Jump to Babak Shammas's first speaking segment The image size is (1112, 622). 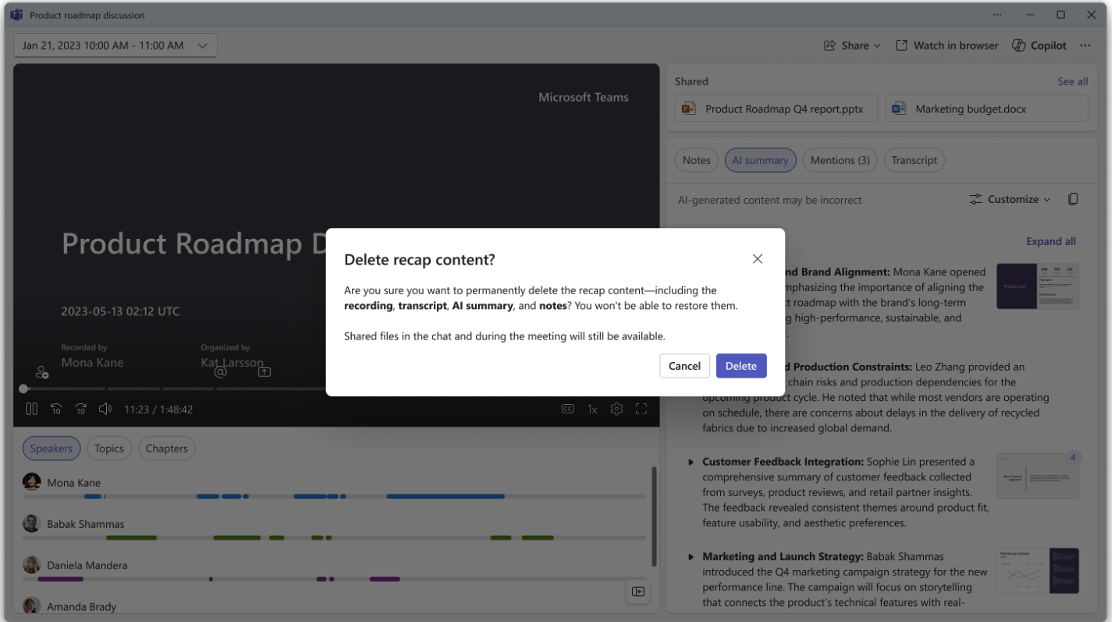point(131,538)
